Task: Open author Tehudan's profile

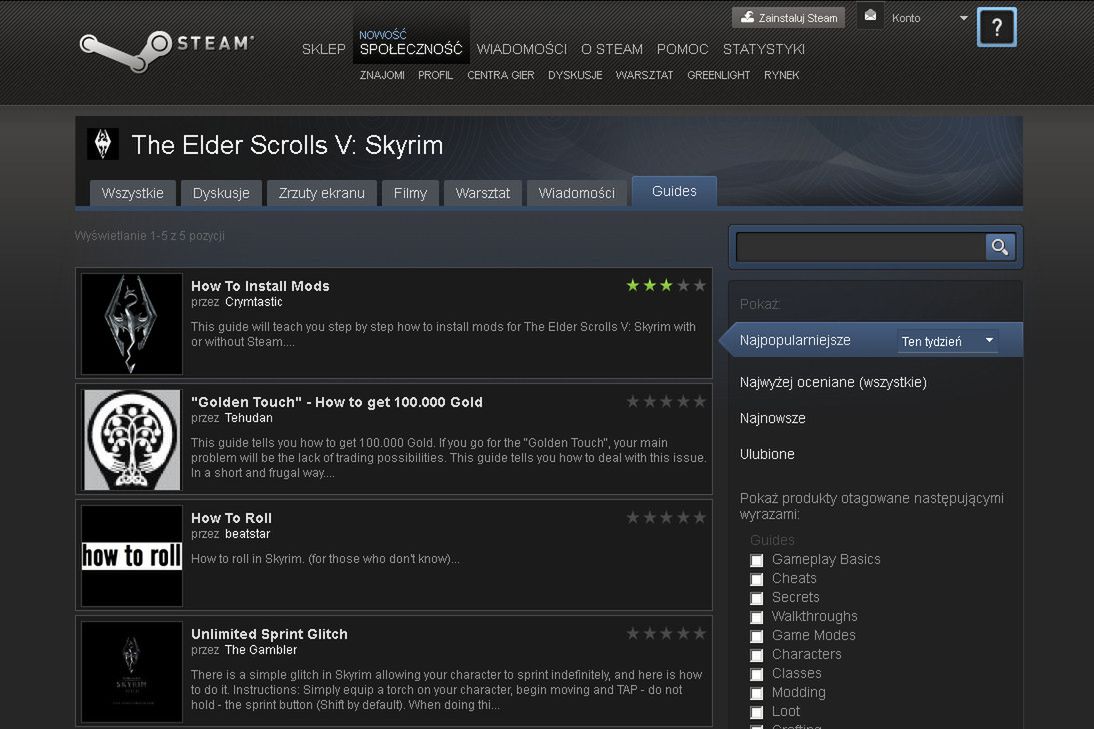Action: [248, 418]
